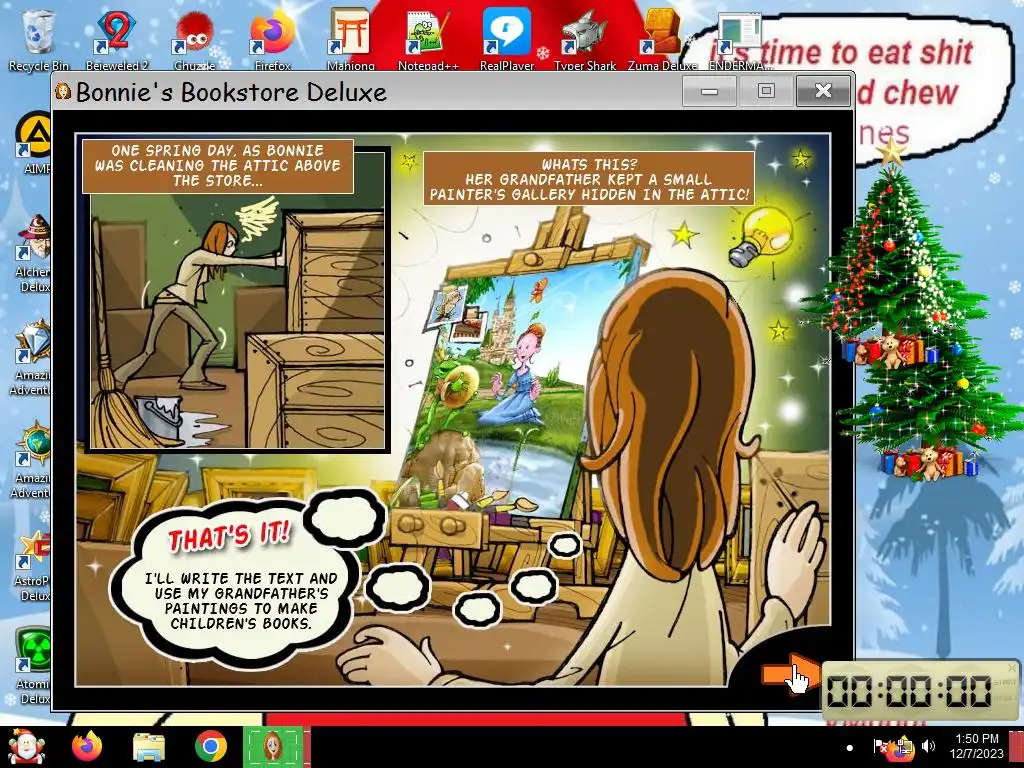The width and height of the screenshot is (1024, 768).
Task: Open the Recycle Bin desktop icon
Action: [39, 38]
